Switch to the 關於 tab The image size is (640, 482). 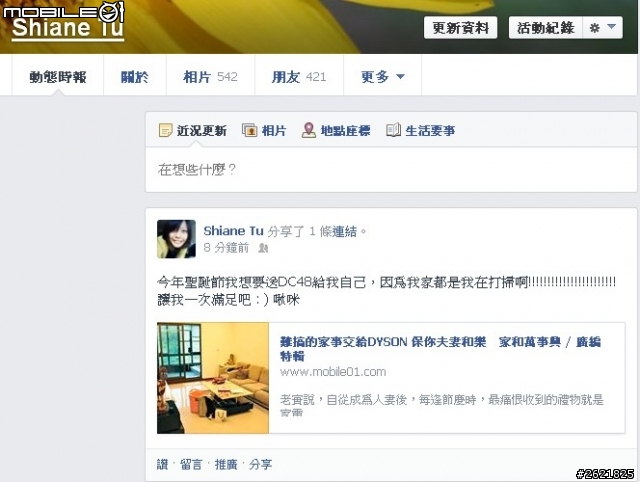[x=135, y=76]
